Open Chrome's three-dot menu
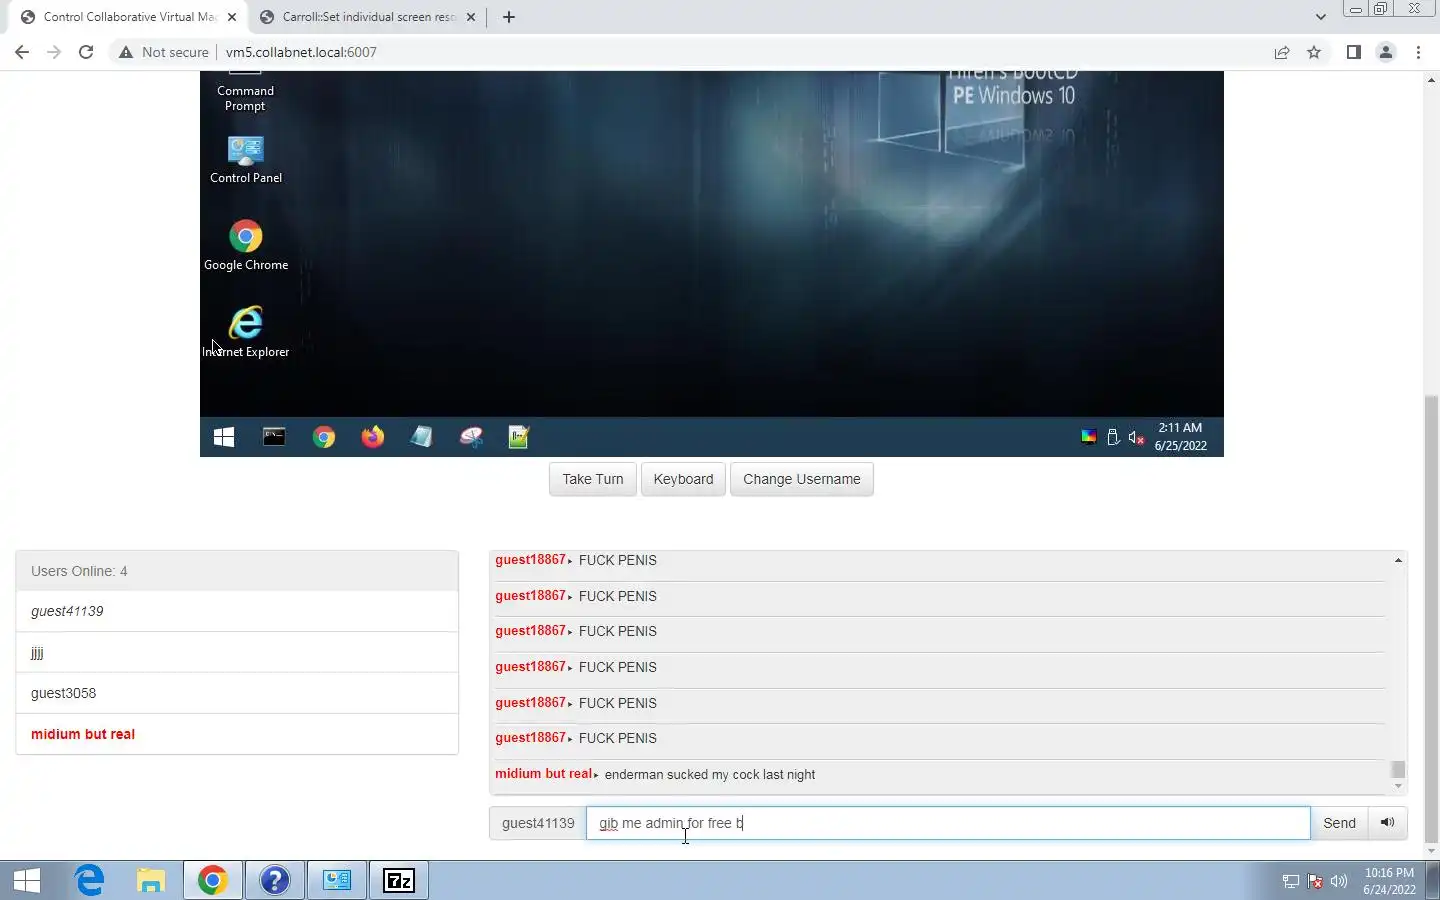Image resolution: width=1440 pixels, height=900 pixels. click(x=1418, y=52)
